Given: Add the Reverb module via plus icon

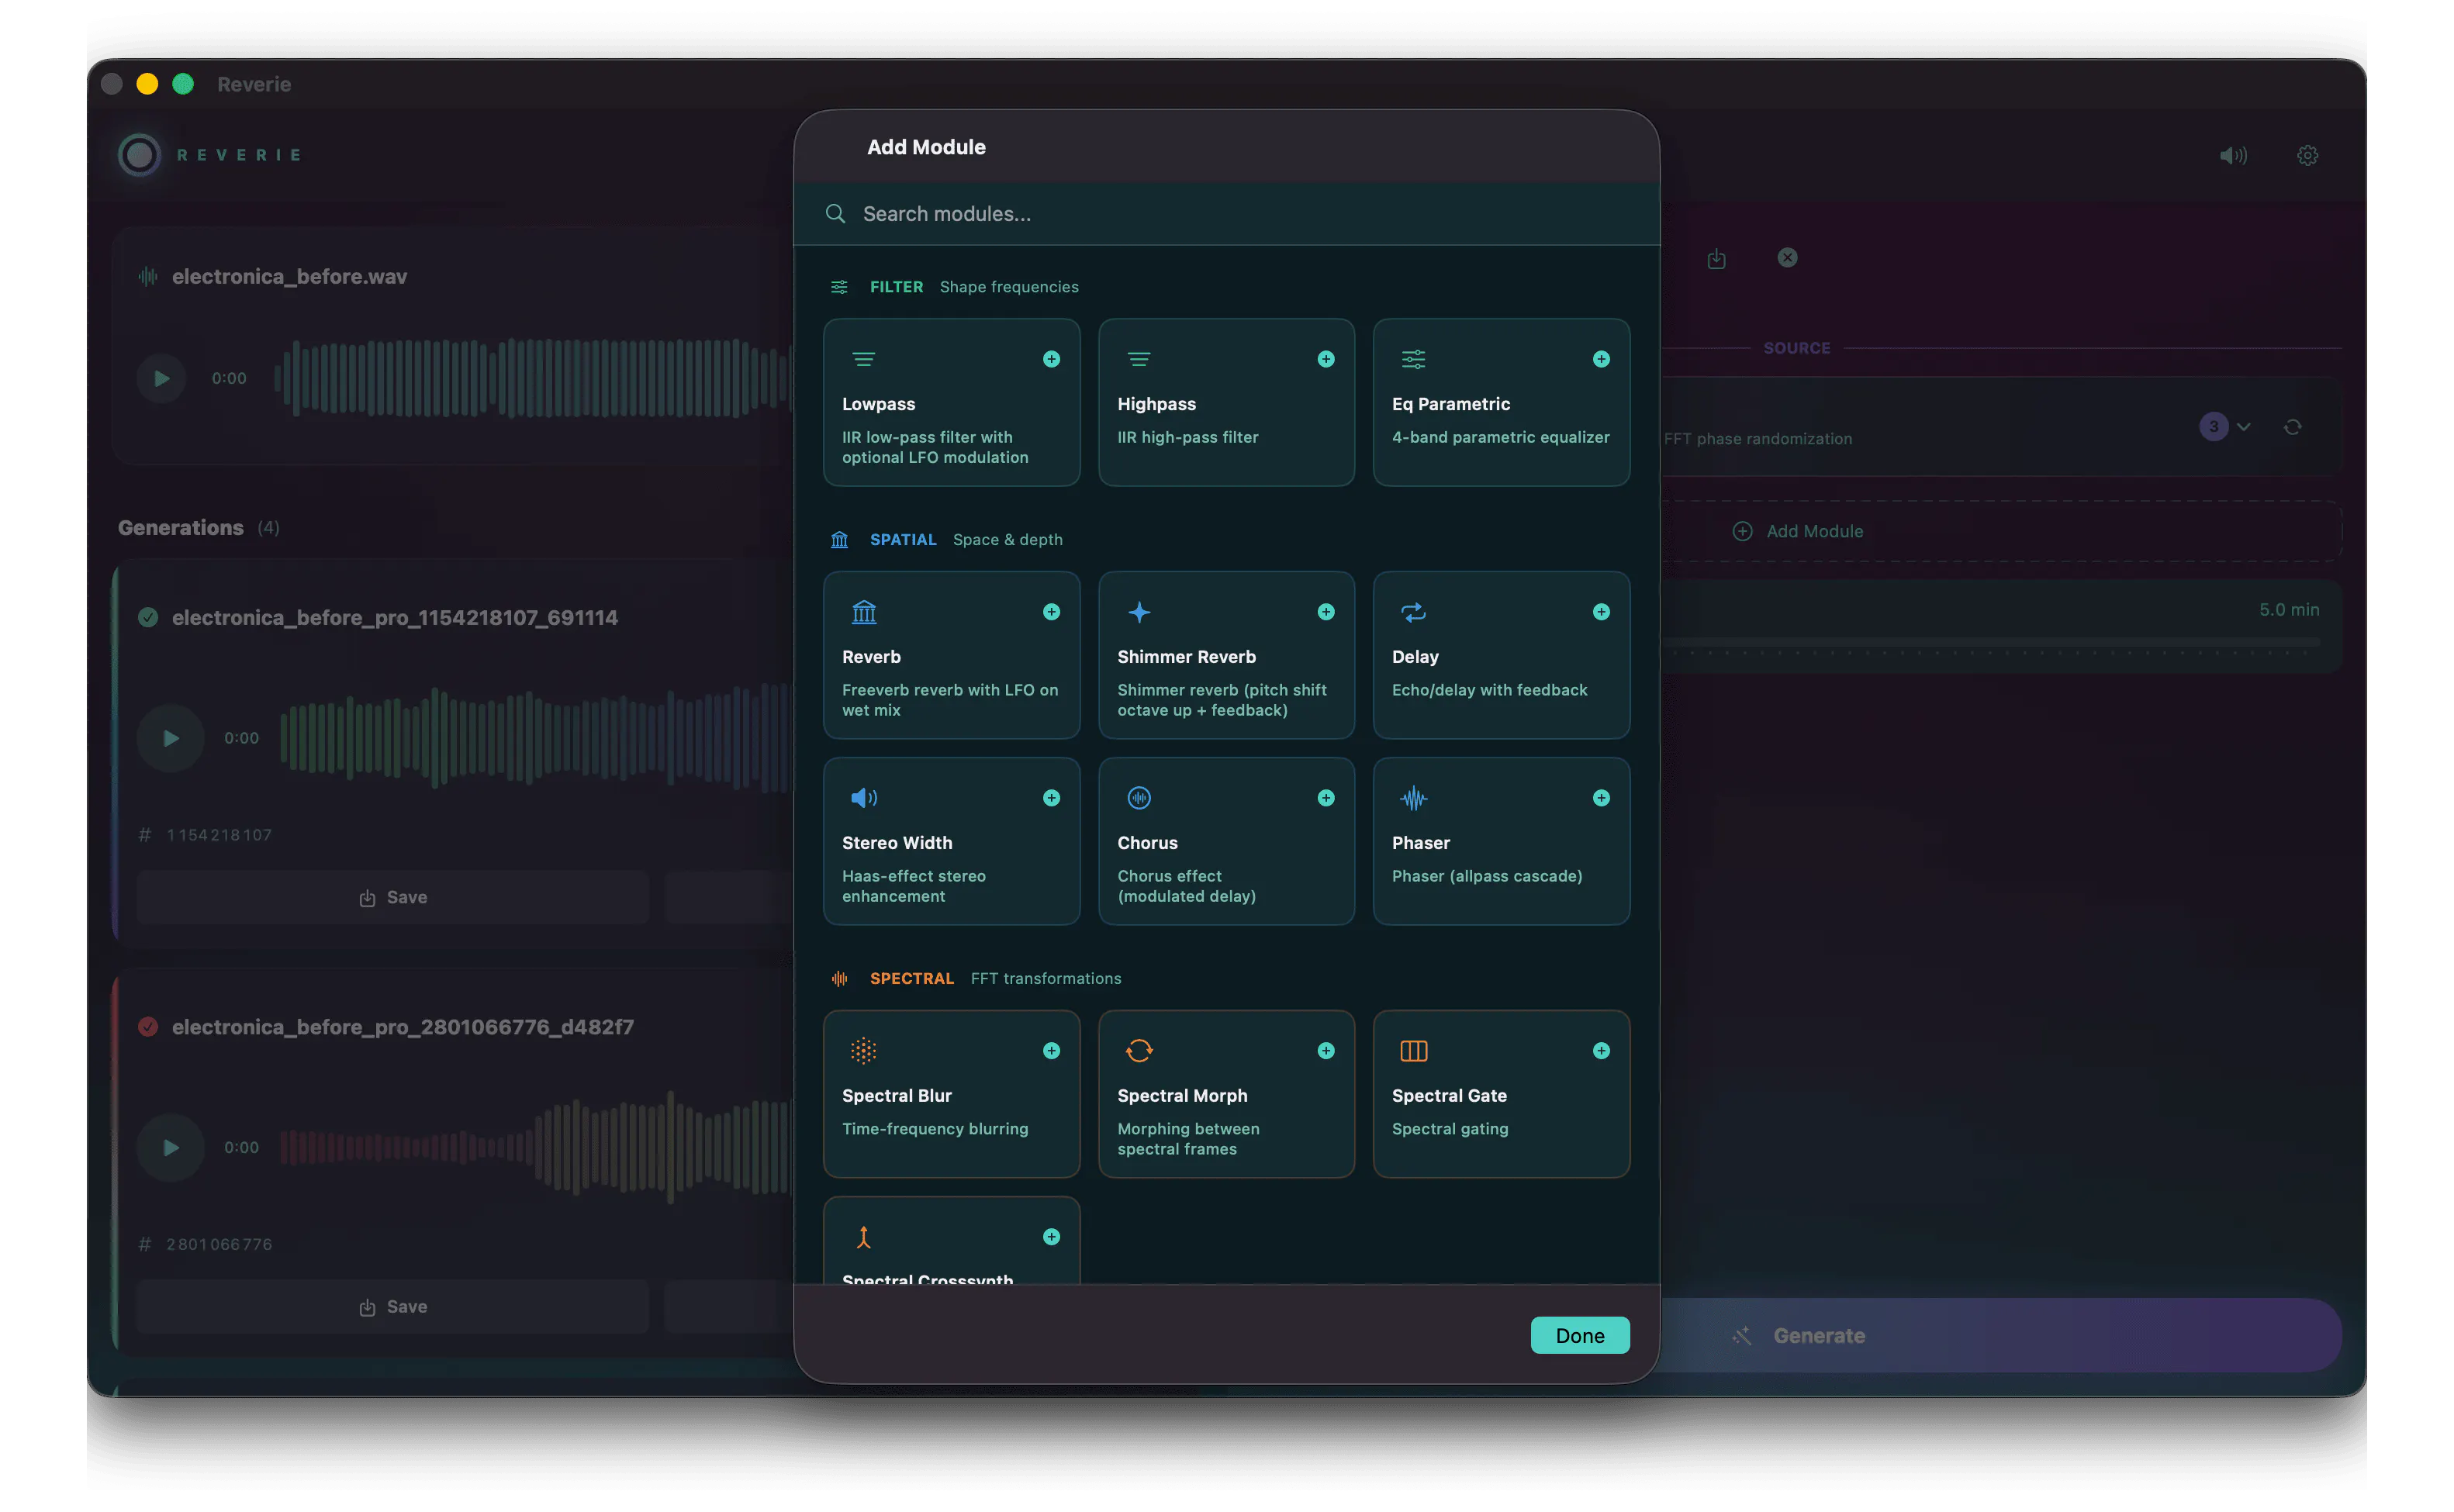Looking at the screenshot, I should coord(1051,612).
